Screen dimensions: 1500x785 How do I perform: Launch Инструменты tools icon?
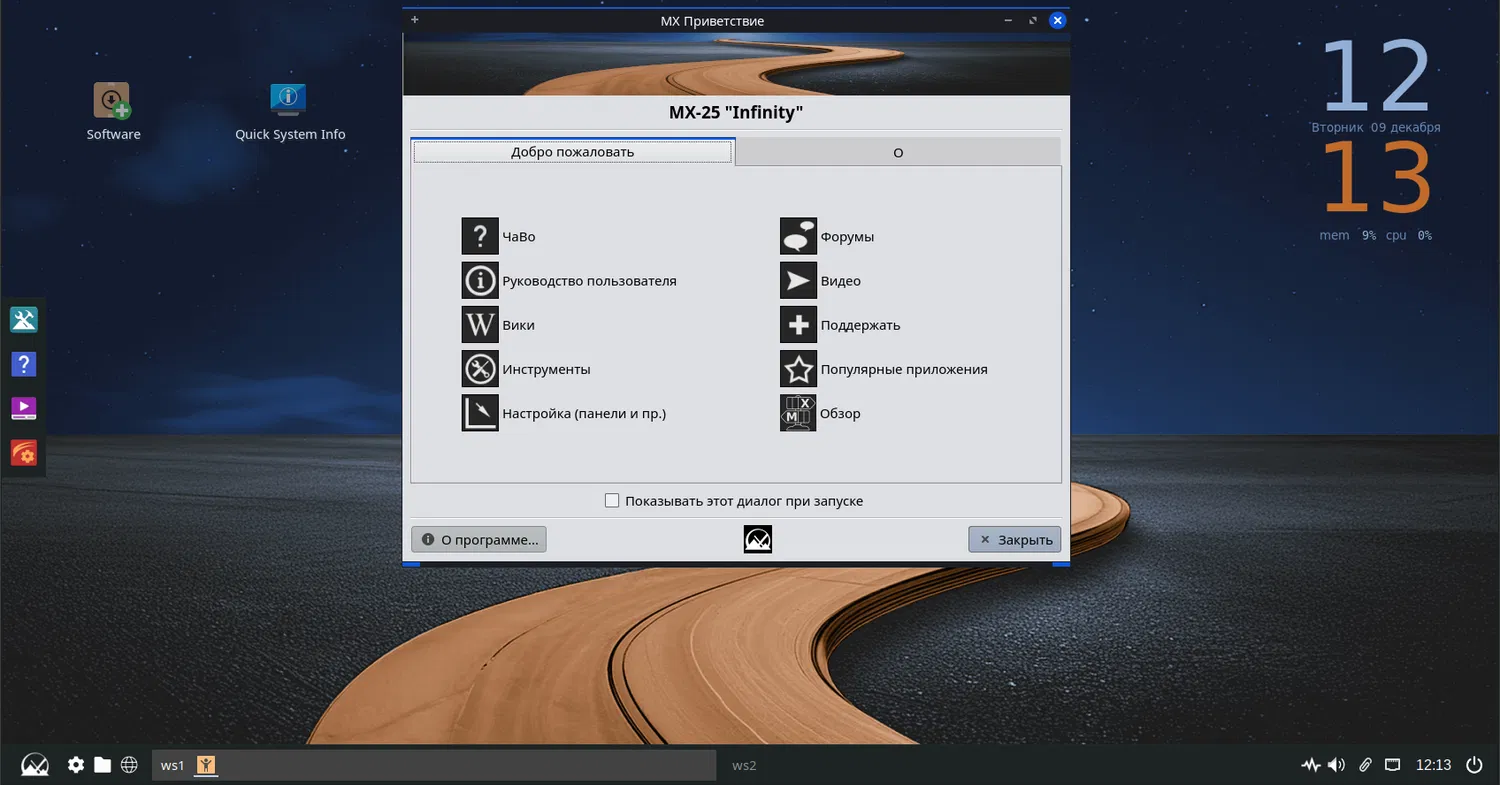pyautogui.click(x=480, y=369)
